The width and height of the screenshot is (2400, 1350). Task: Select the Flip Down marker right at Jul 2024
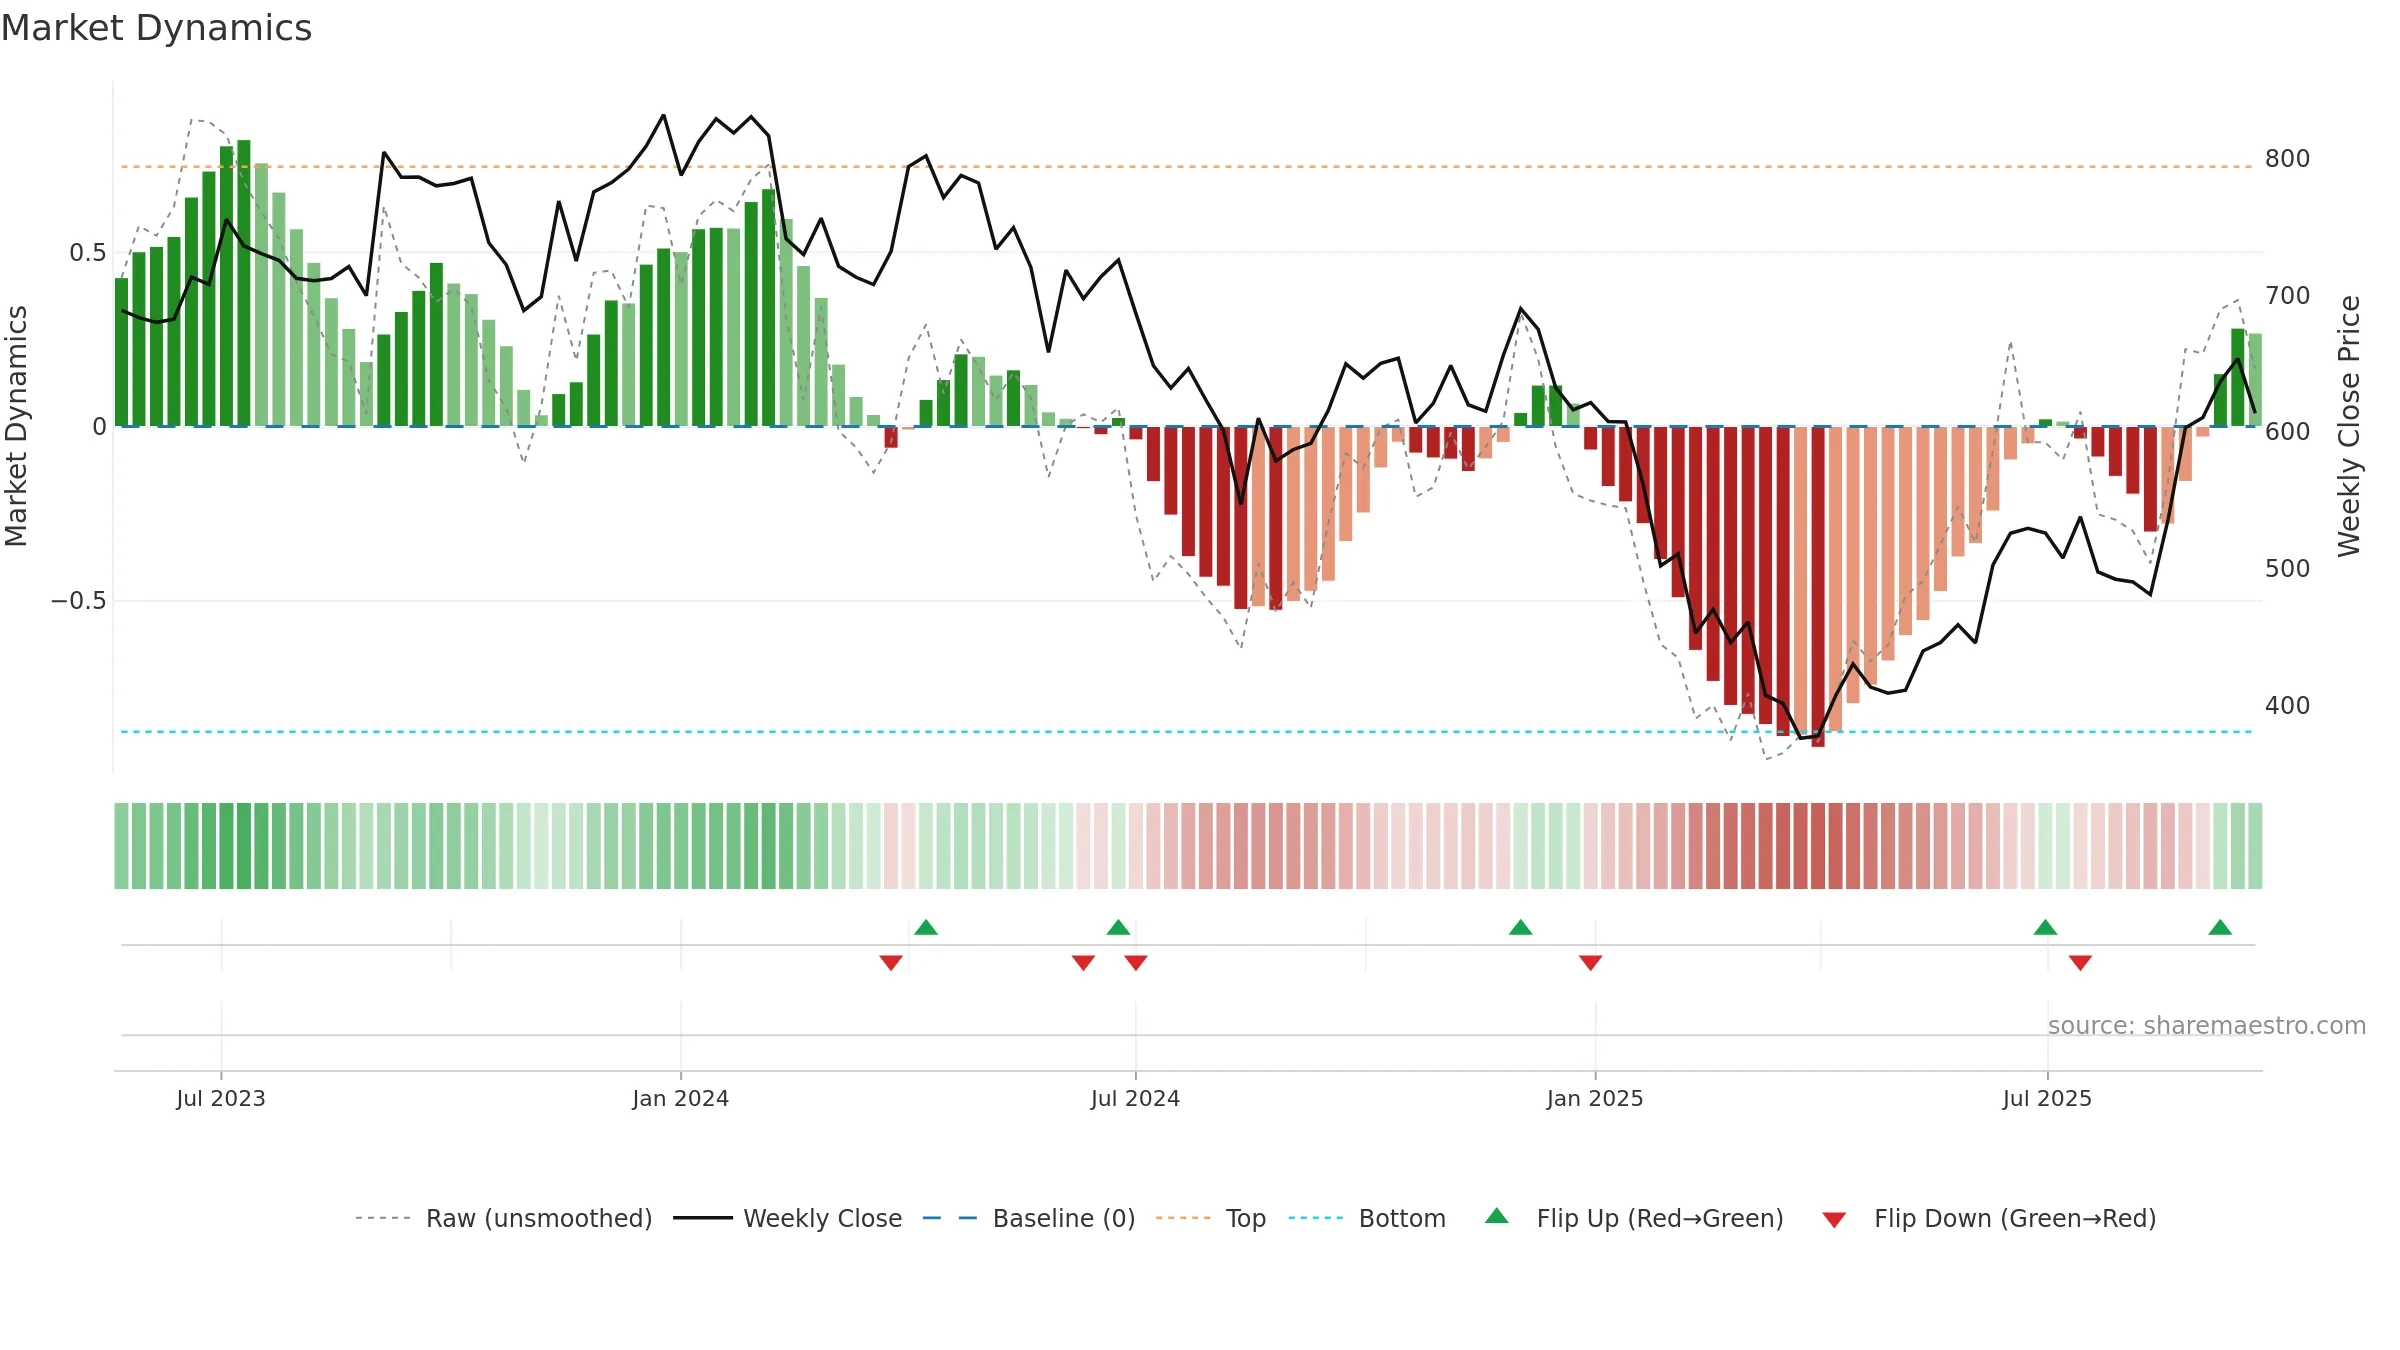point(1135,962)
